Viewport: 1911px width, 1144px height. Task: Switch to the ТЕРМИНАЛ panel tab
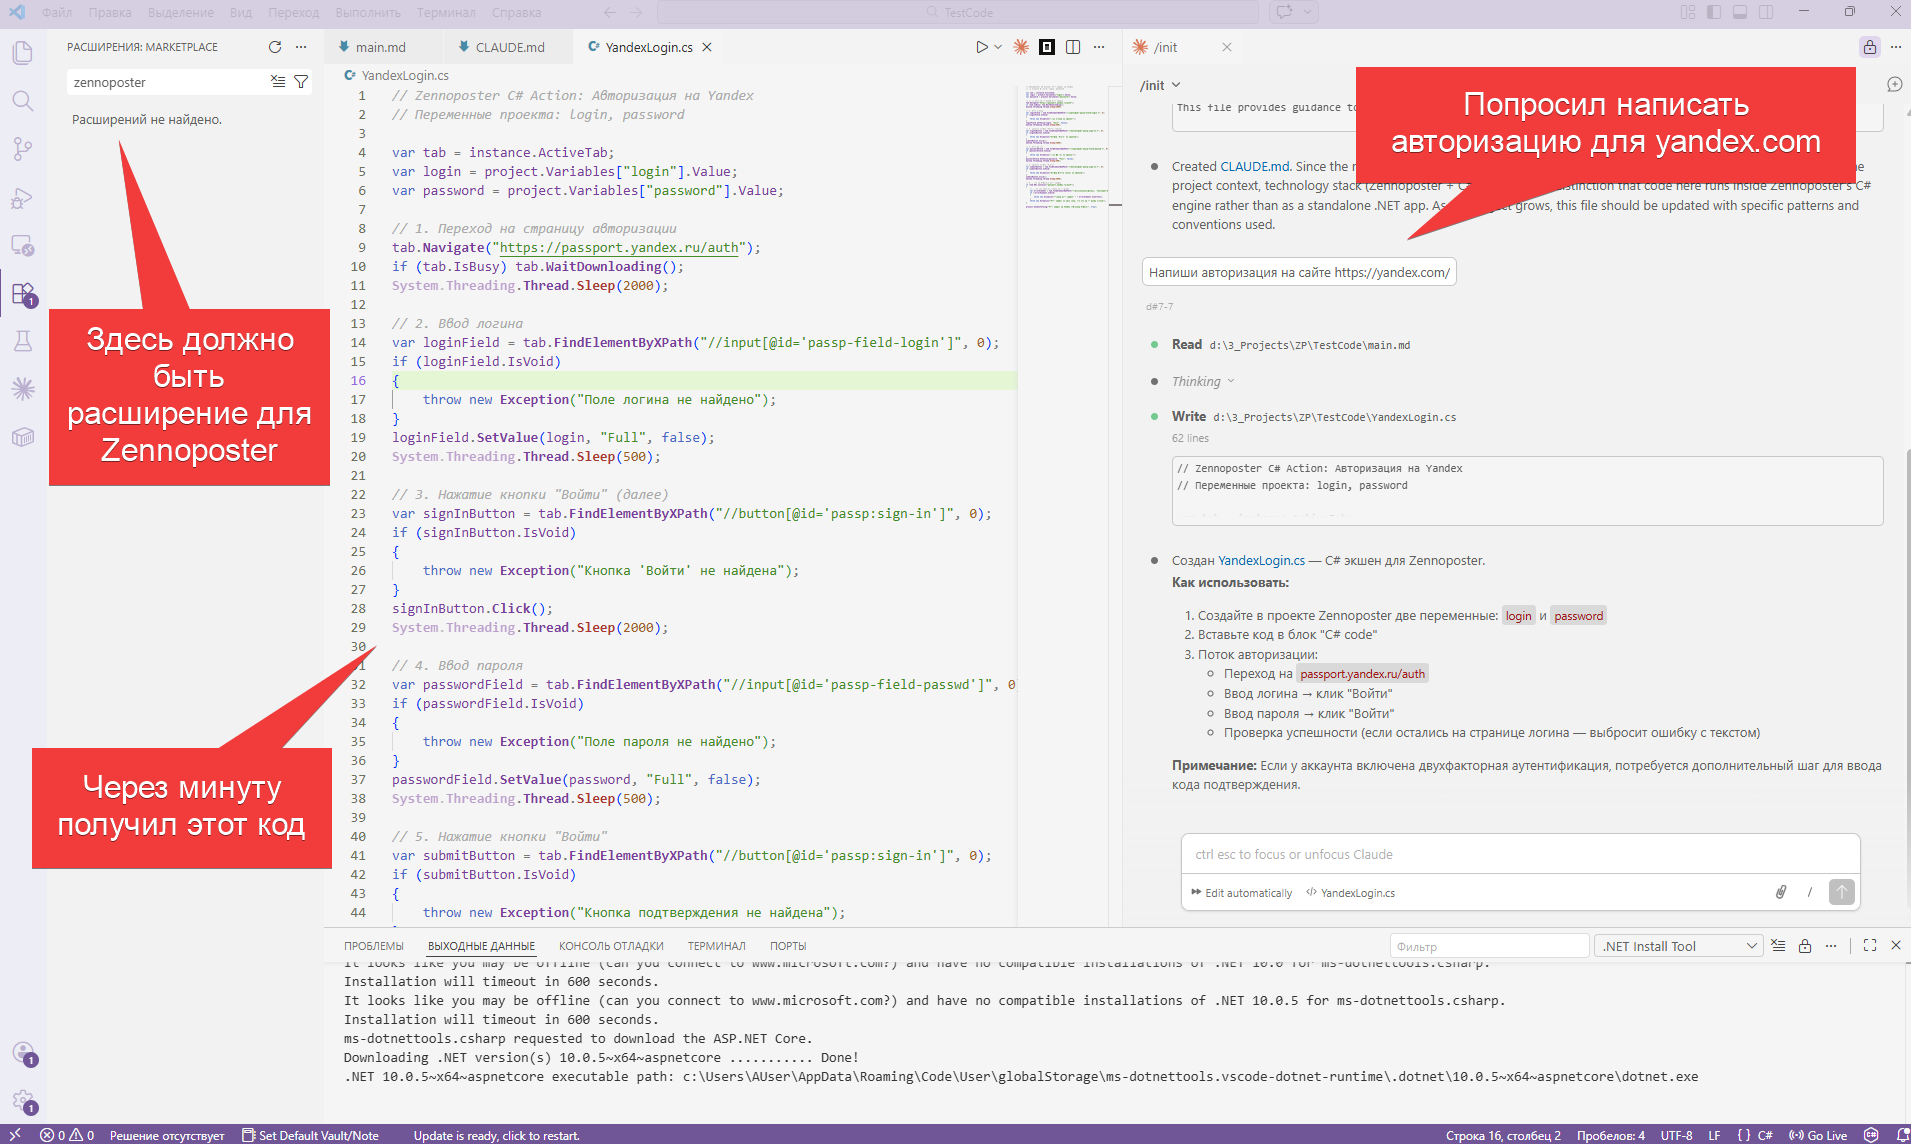click(x=716, y=946)
